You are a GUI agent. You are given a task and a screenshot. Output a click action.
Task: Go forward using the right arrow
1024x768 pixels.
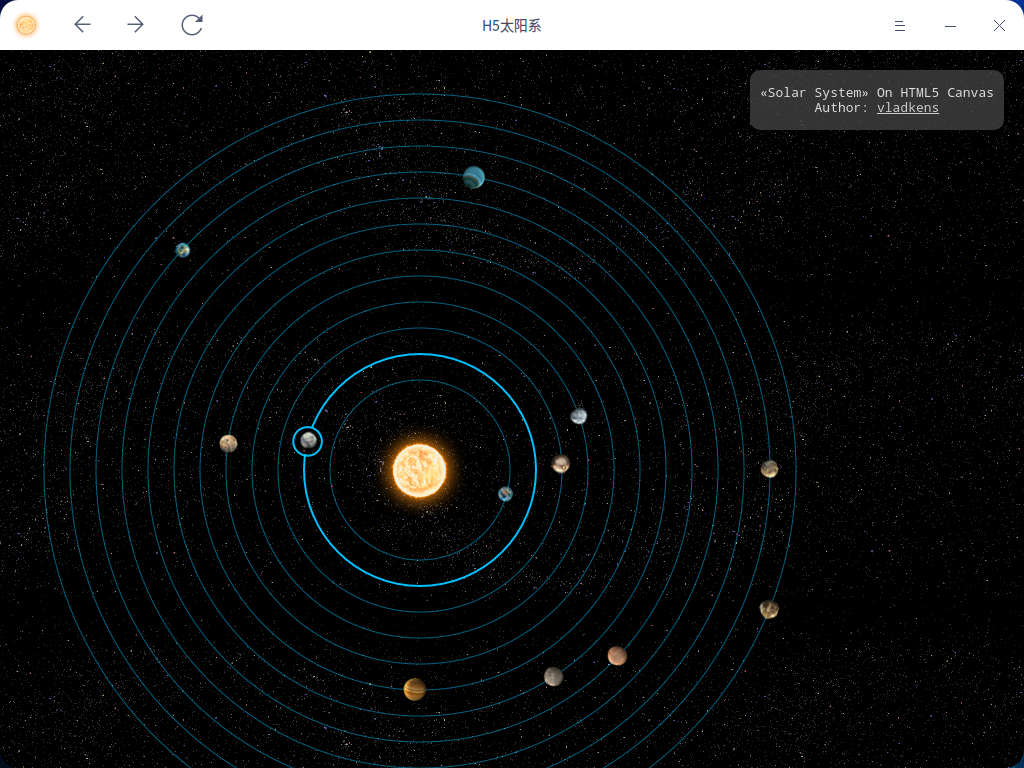pyautogui.click(x=136, y=25)
